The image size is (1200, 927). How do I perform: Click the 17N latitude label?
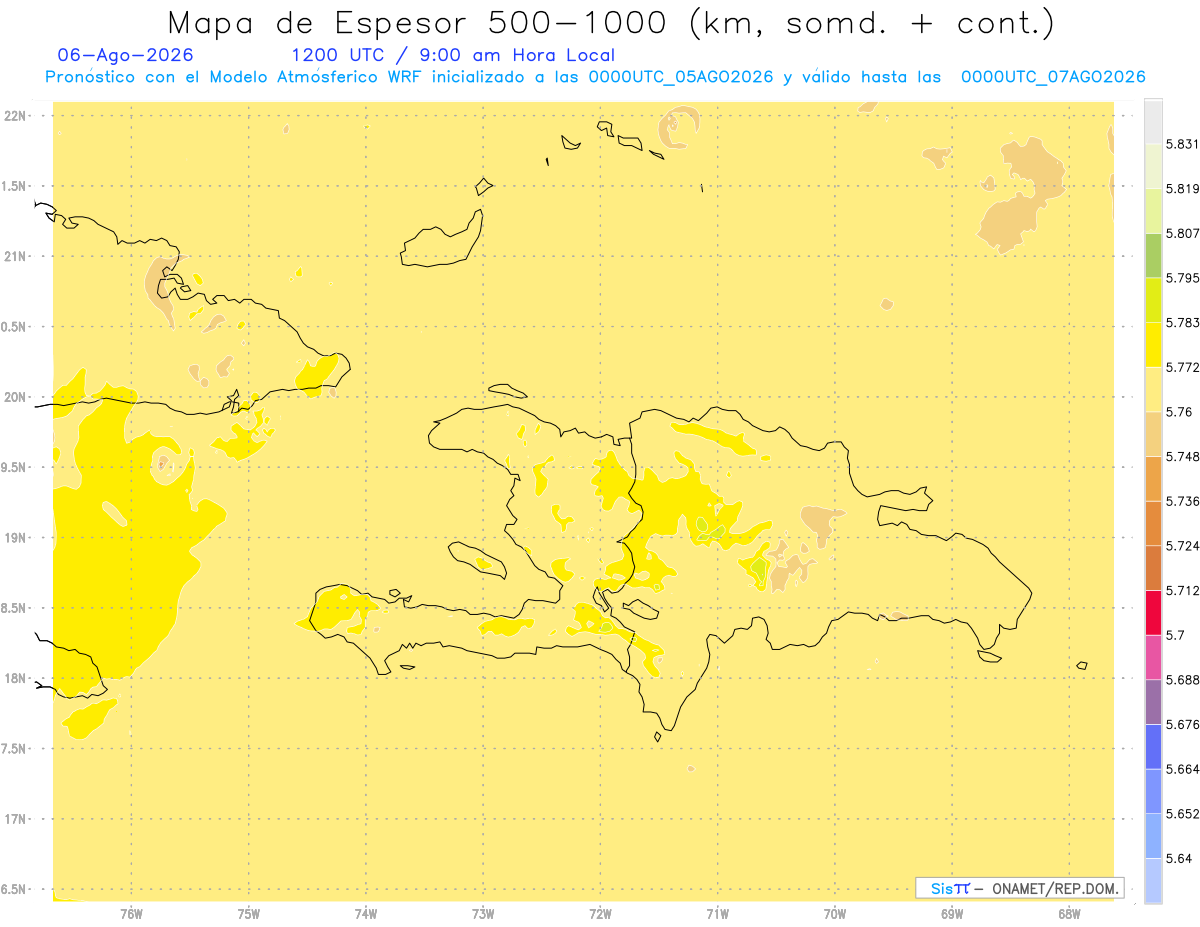pyautogui.click(x=17, y=819)
